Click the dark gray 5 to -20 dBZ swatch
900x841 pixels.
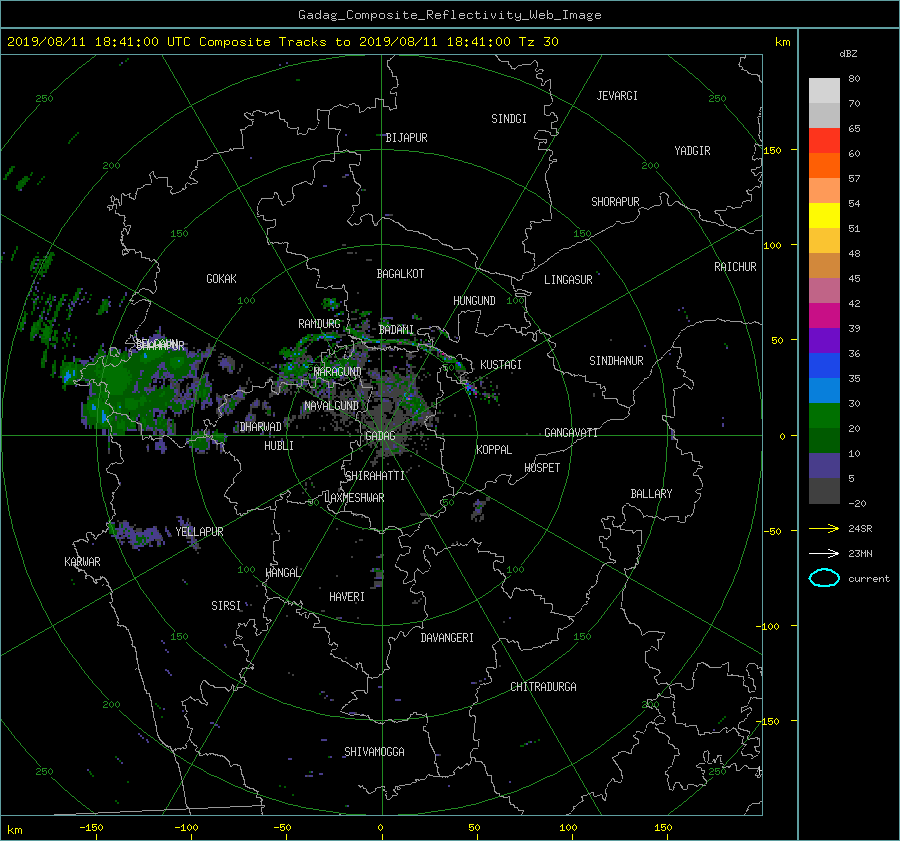(x=824, y=491)
